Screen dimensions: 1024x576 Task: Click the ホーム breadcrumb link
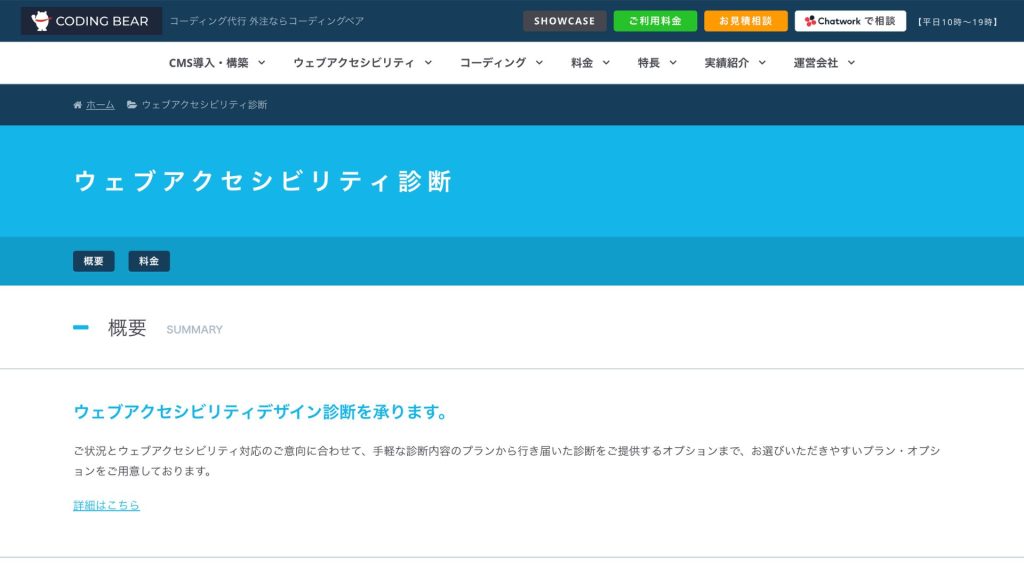point(100,105)
